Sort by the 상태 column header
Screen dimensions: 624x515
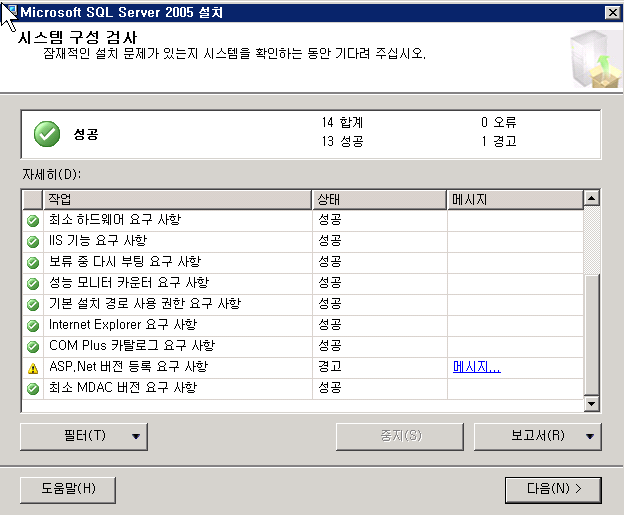coord(379,200)
